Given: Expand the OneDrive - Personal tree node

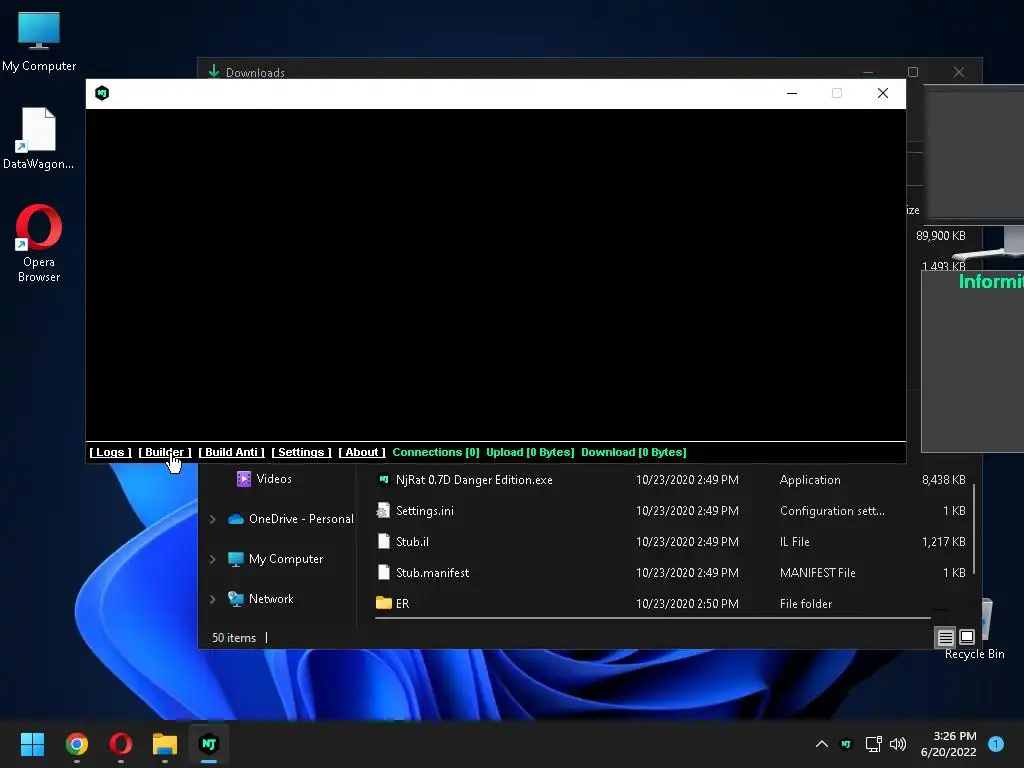Looking at the screenshot, I should tap(212, 519).
